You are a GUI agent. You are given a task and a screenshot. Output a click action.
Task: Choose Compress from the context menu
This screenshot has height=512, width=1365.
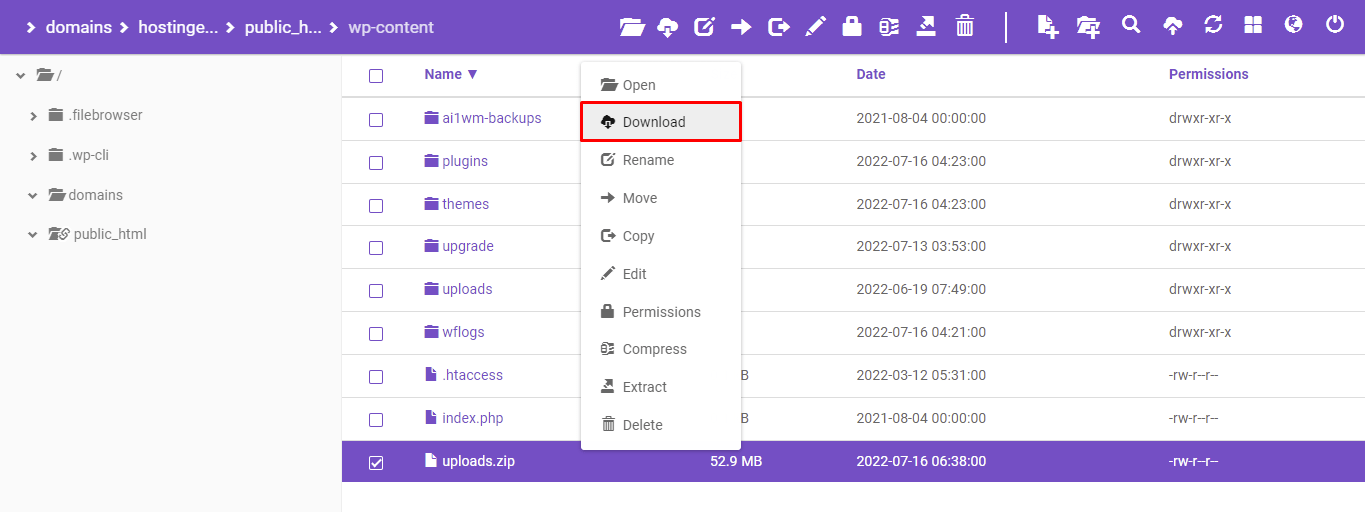[x=661, y=349]
